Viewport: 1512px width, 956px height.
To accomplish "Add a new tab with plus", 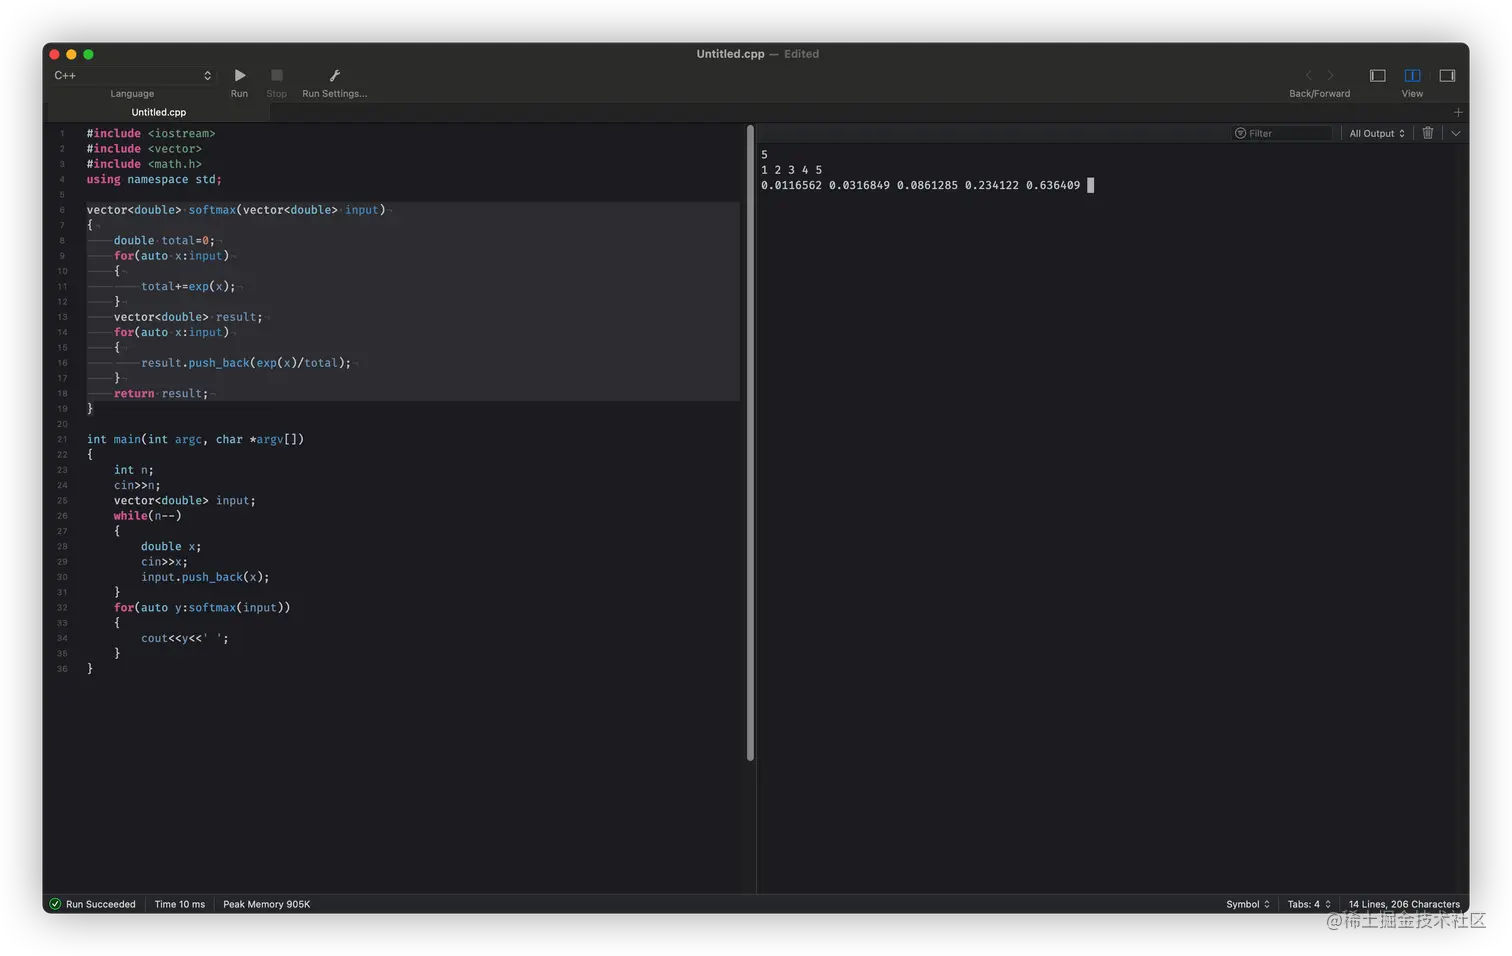I will (x=1458, y=112).
